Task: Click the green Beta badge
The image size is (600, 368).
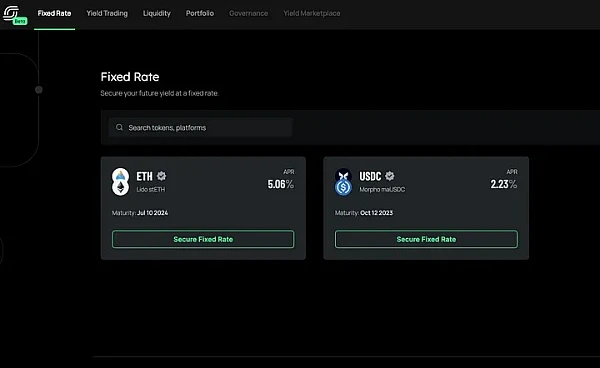Action: click(x=20, y=21)
